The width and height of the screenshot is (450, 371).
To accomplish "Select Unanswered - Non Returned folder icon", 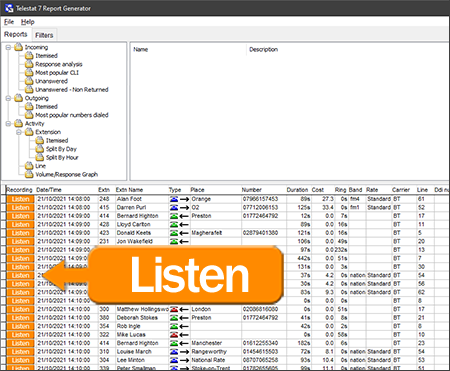I will point(29,89).
